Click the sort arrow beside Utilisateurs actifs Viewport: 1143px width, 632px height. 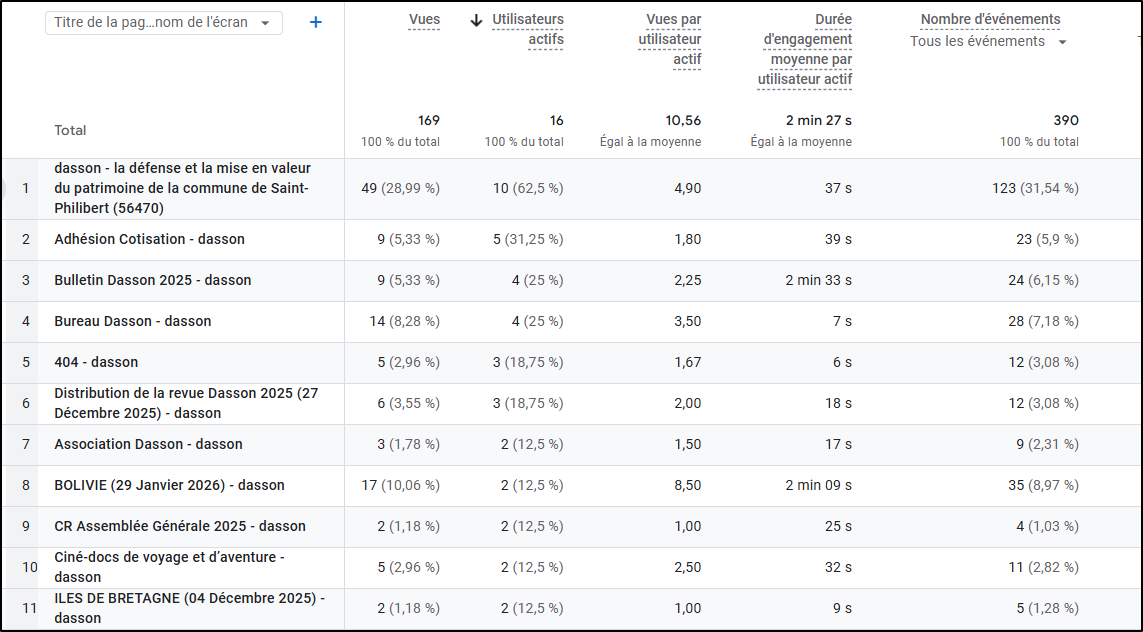[477, 21]
